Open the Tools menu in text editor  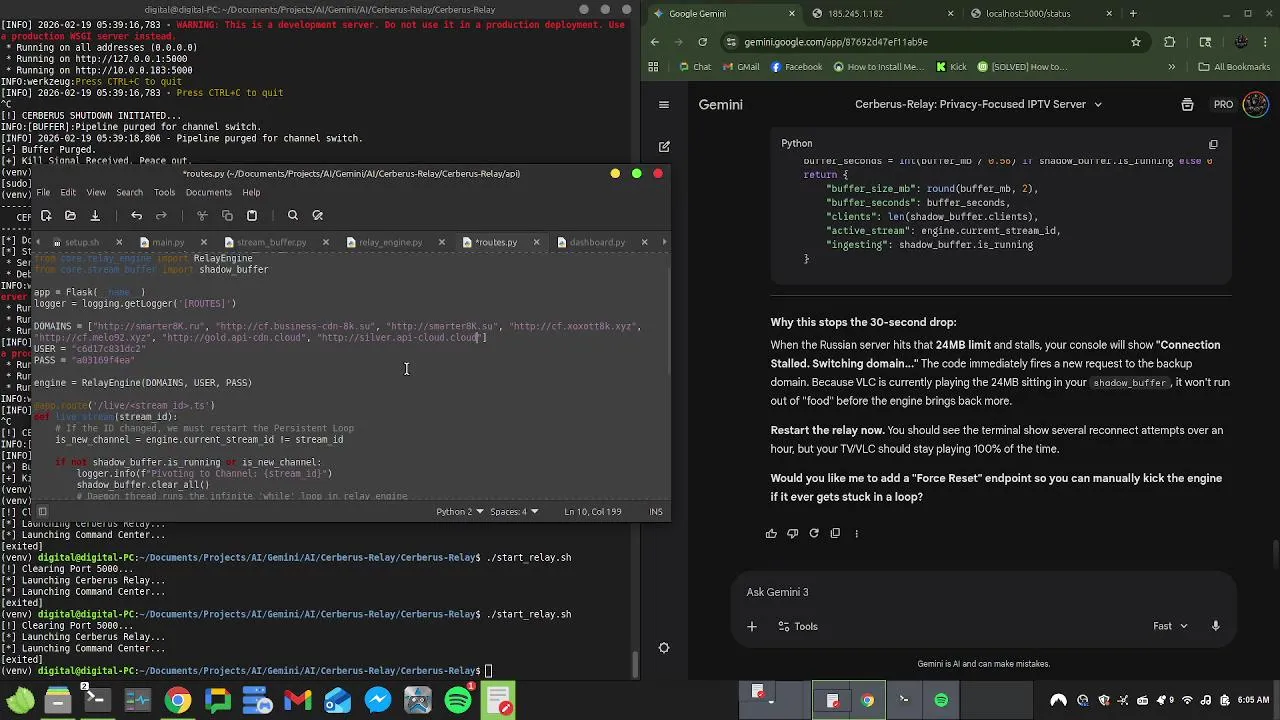[x=164, y=192]
